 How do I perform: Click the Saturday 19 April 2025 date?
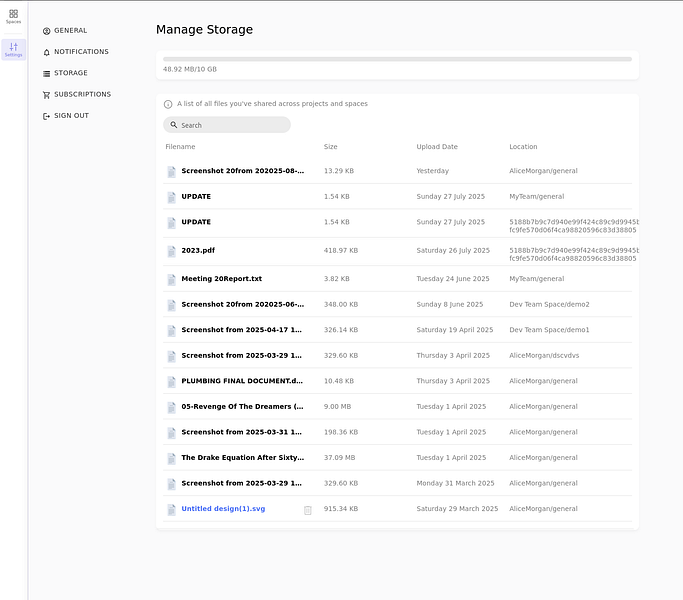[455, 330]
